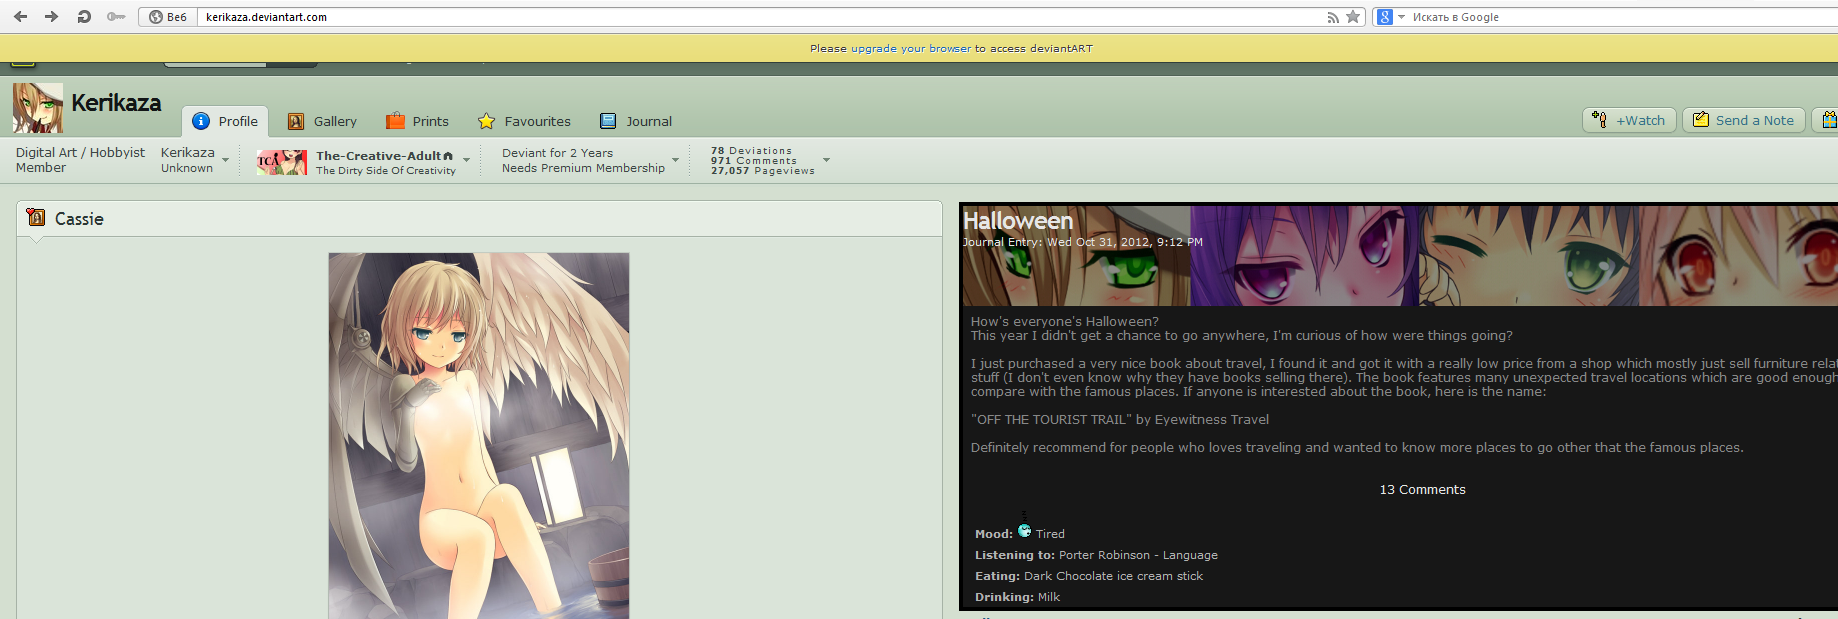Open the Profile tab
This screenshot has width=1838, height=619.
(225, 121)
